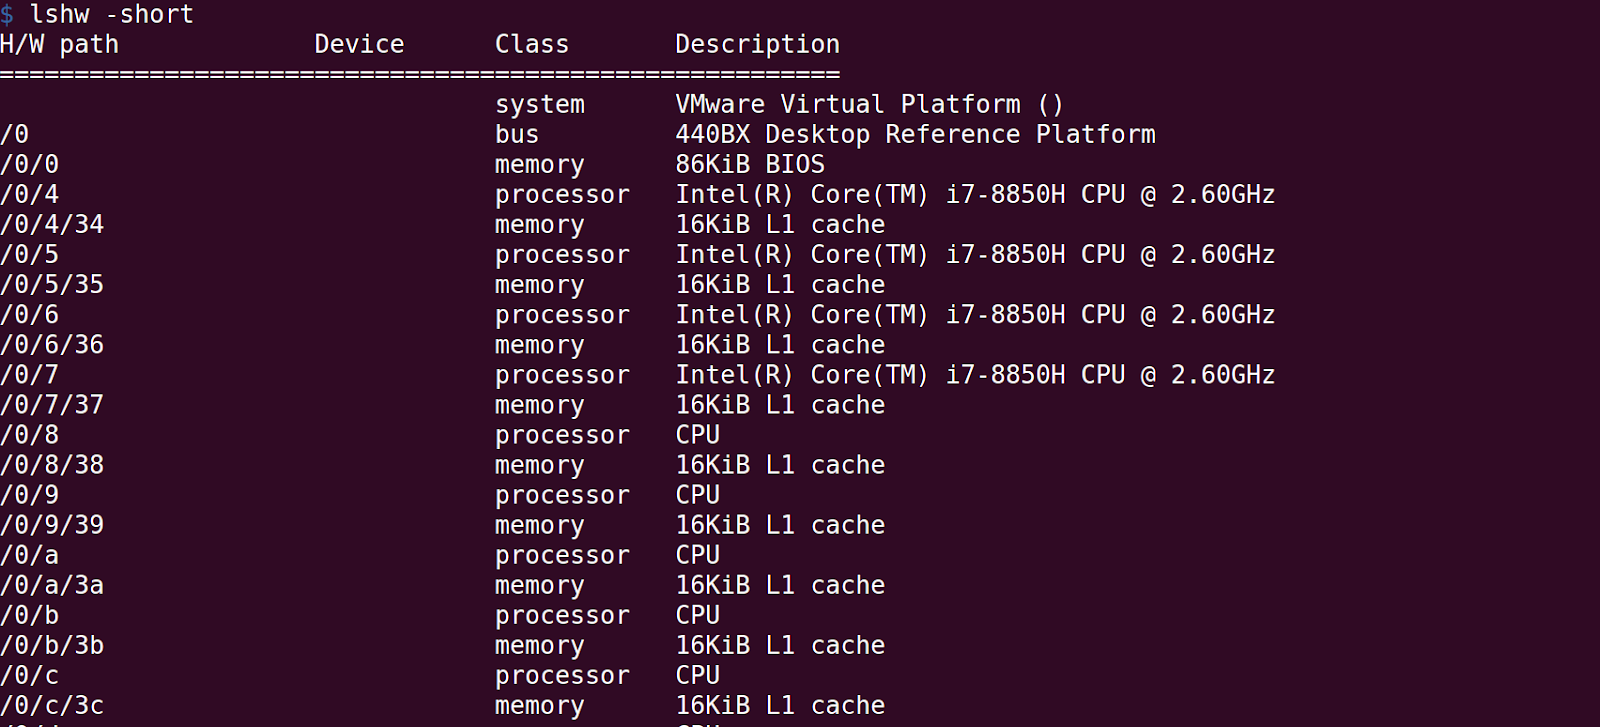The image size is (1600, 727).
Task: Click the '/0/7/37' hardware path
Action: pos(52,405)
